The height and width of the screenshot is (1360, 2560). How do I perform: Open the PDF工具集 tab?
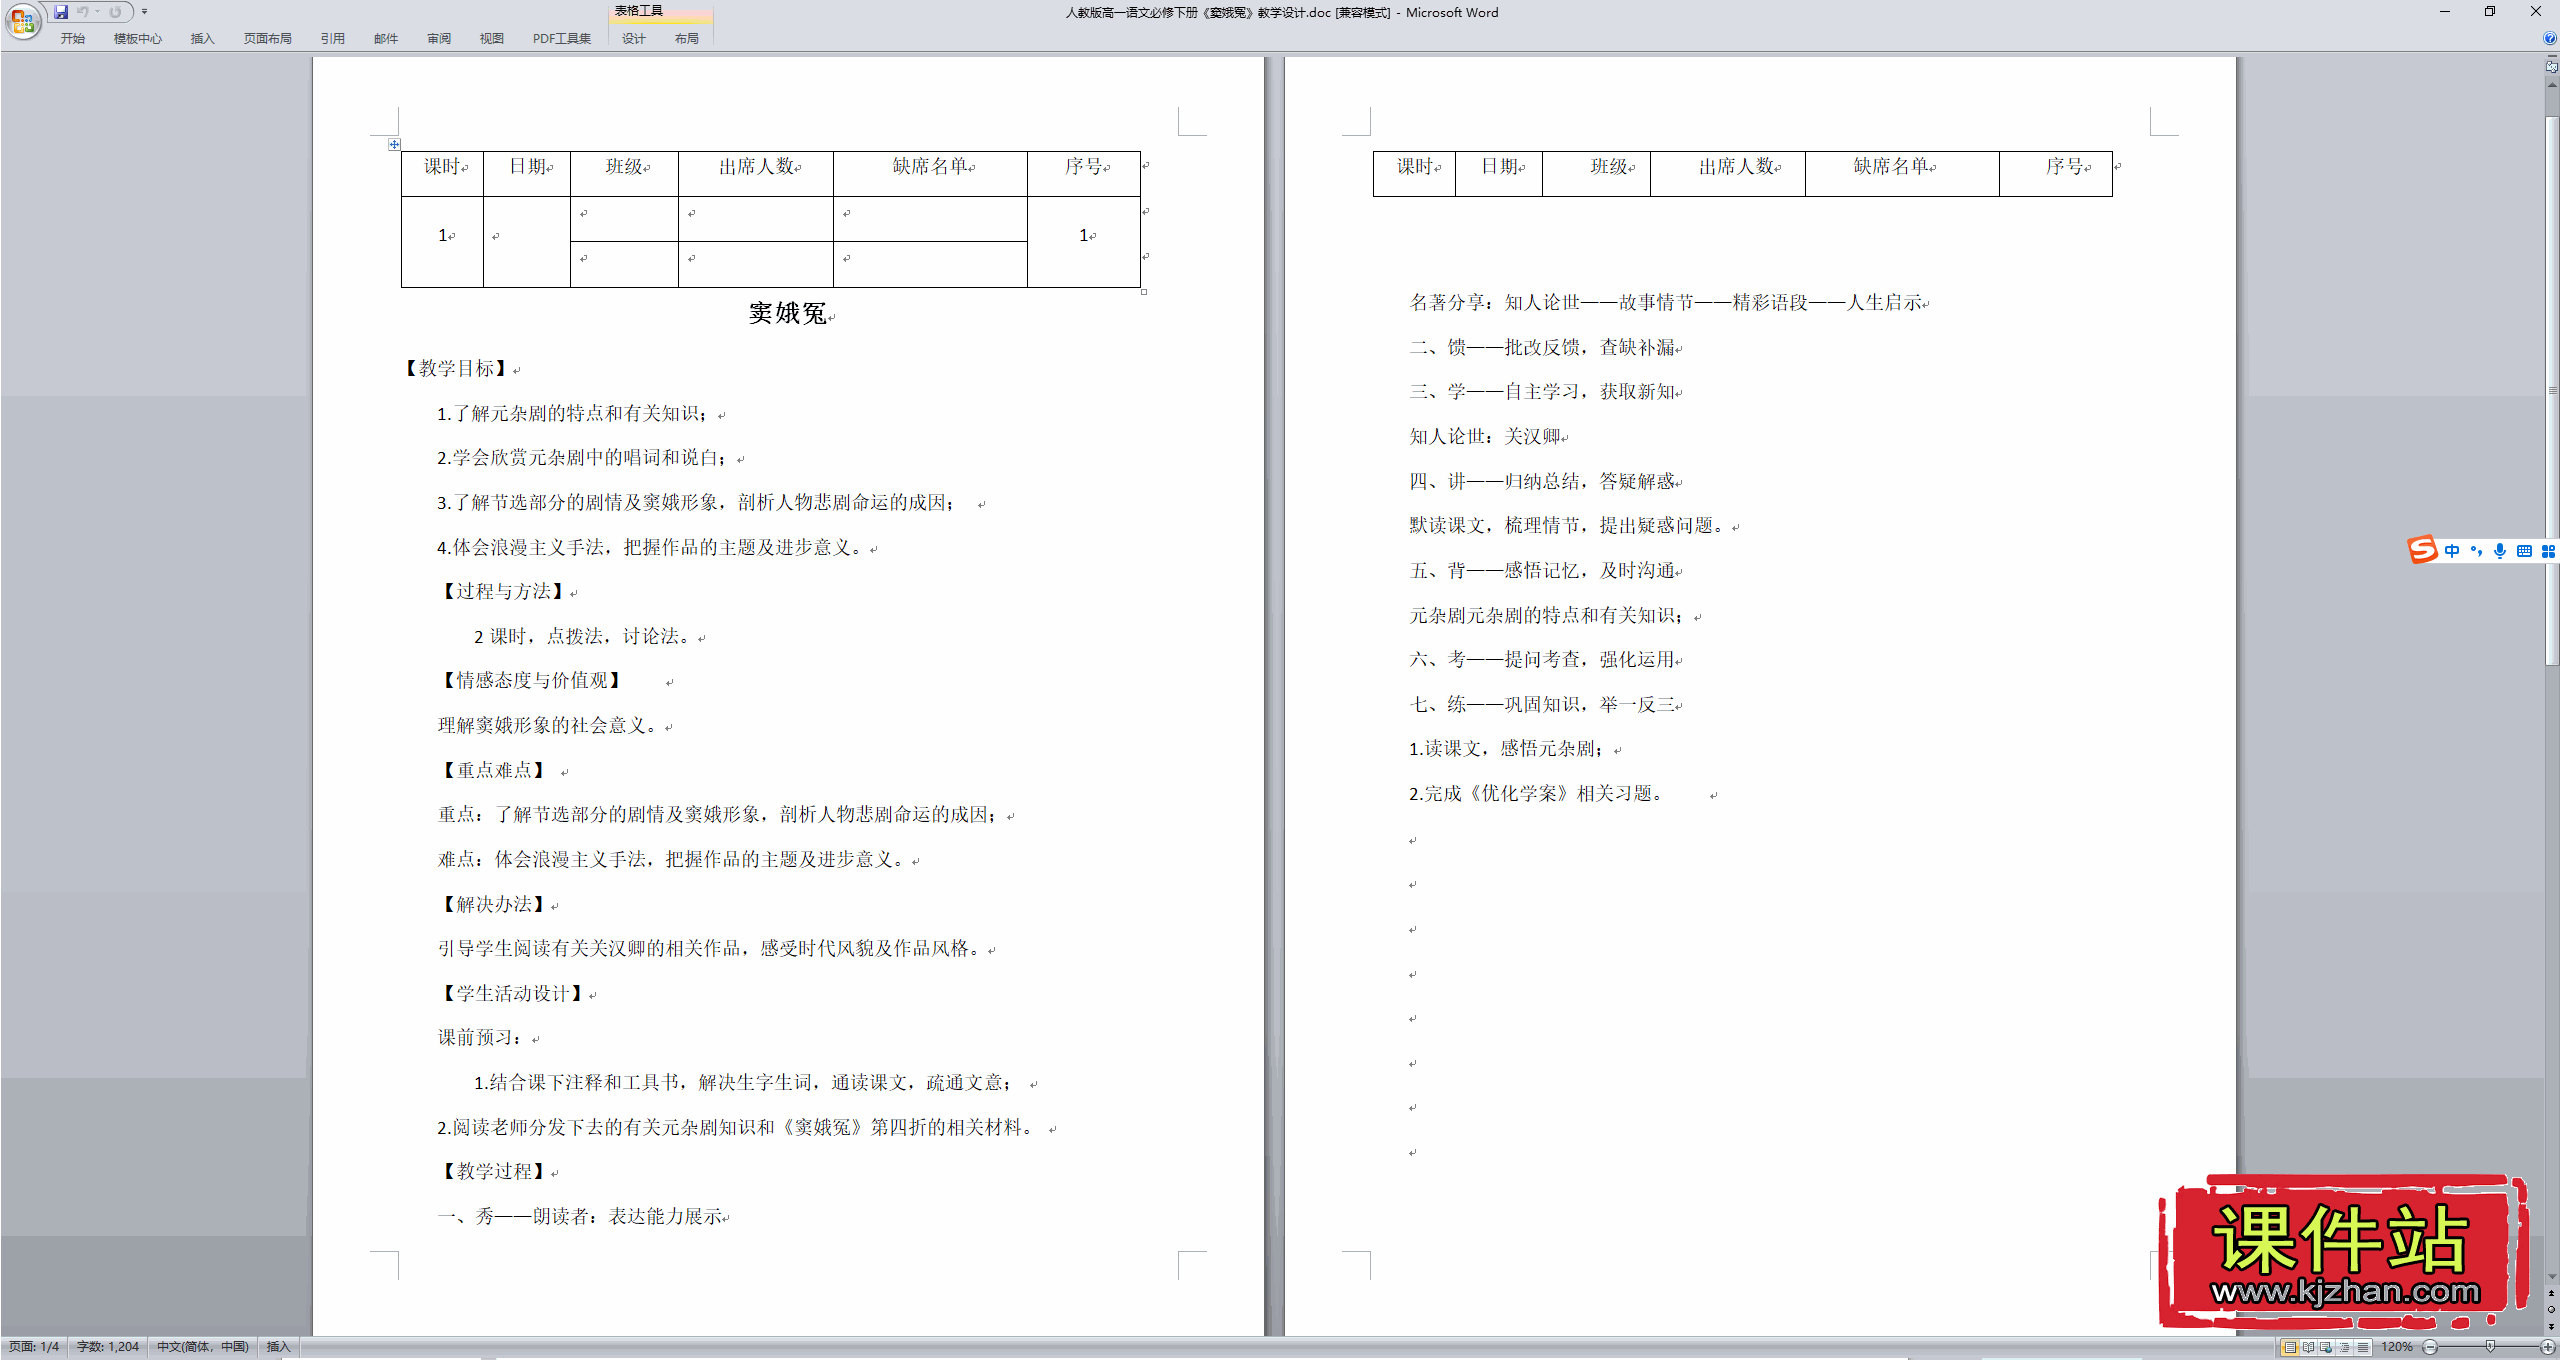pyautogui.click(x=561, y=38)
